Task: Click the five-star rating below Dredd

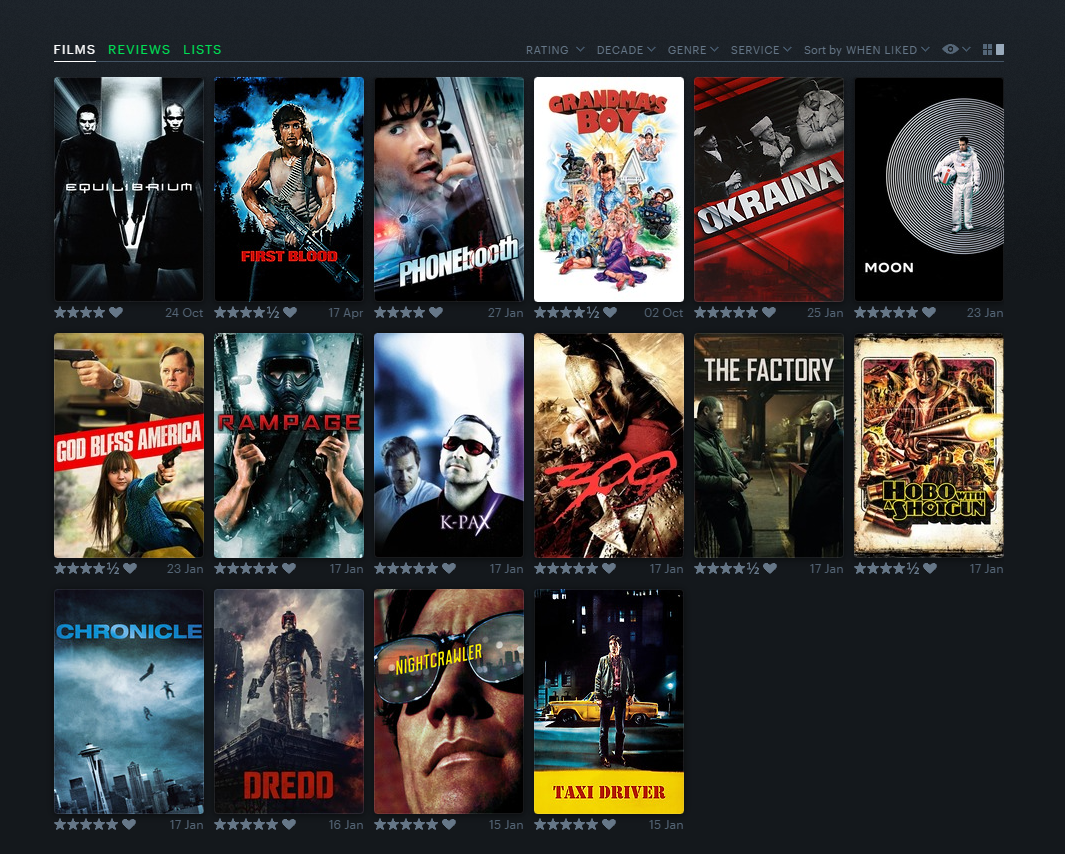Action: [x=246, y=824]
